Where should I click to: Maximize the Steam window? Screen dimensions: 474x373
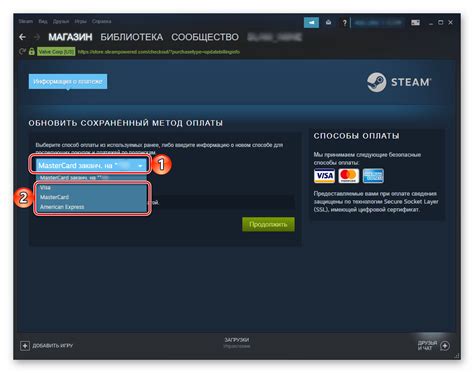(x=441, y=23)
